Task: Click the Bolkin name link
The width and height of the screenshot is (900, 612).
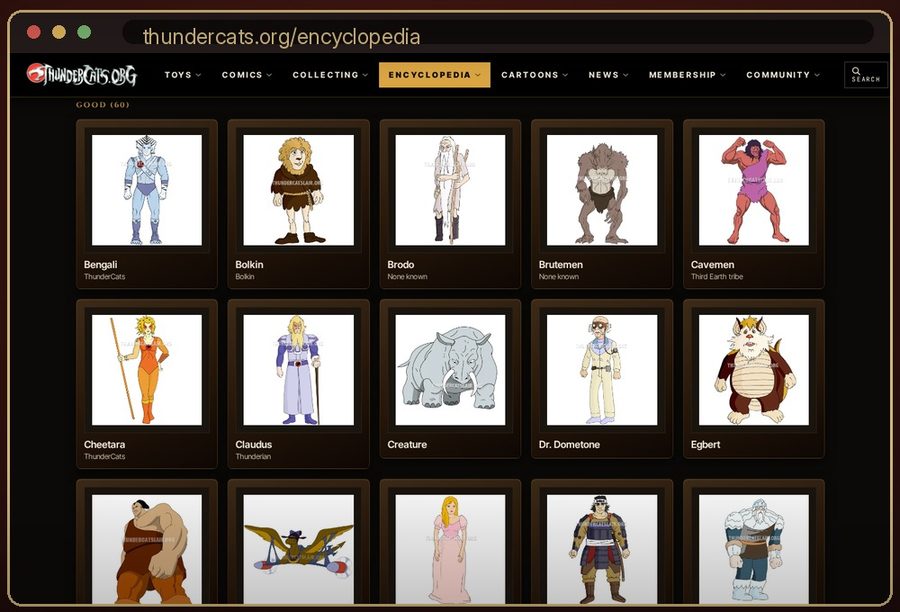Action: click(249, 265)
